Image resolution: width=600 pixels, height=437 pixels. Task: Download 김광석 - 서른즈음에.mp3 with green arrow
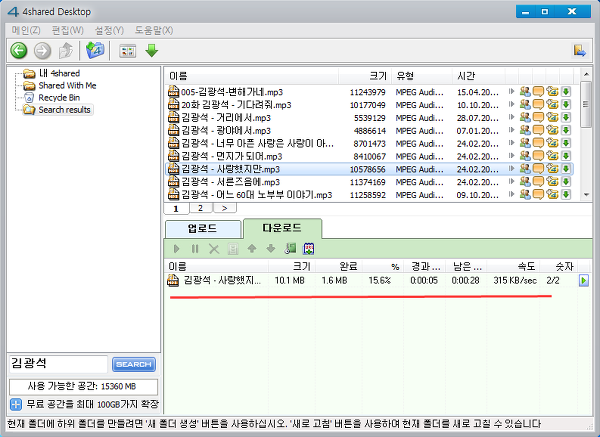click(566, 182)
